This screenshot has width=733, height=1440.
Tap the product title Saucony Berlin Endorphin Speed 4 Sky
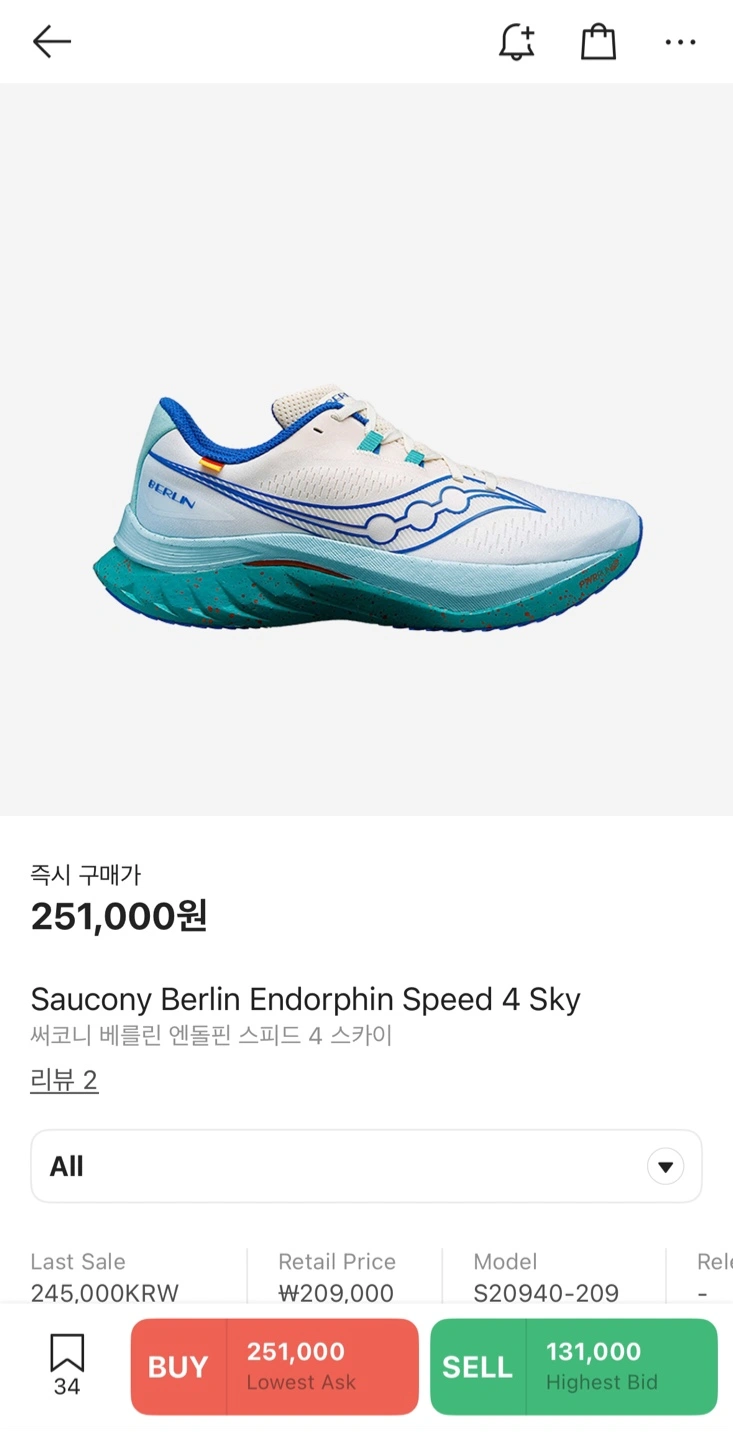306,999
